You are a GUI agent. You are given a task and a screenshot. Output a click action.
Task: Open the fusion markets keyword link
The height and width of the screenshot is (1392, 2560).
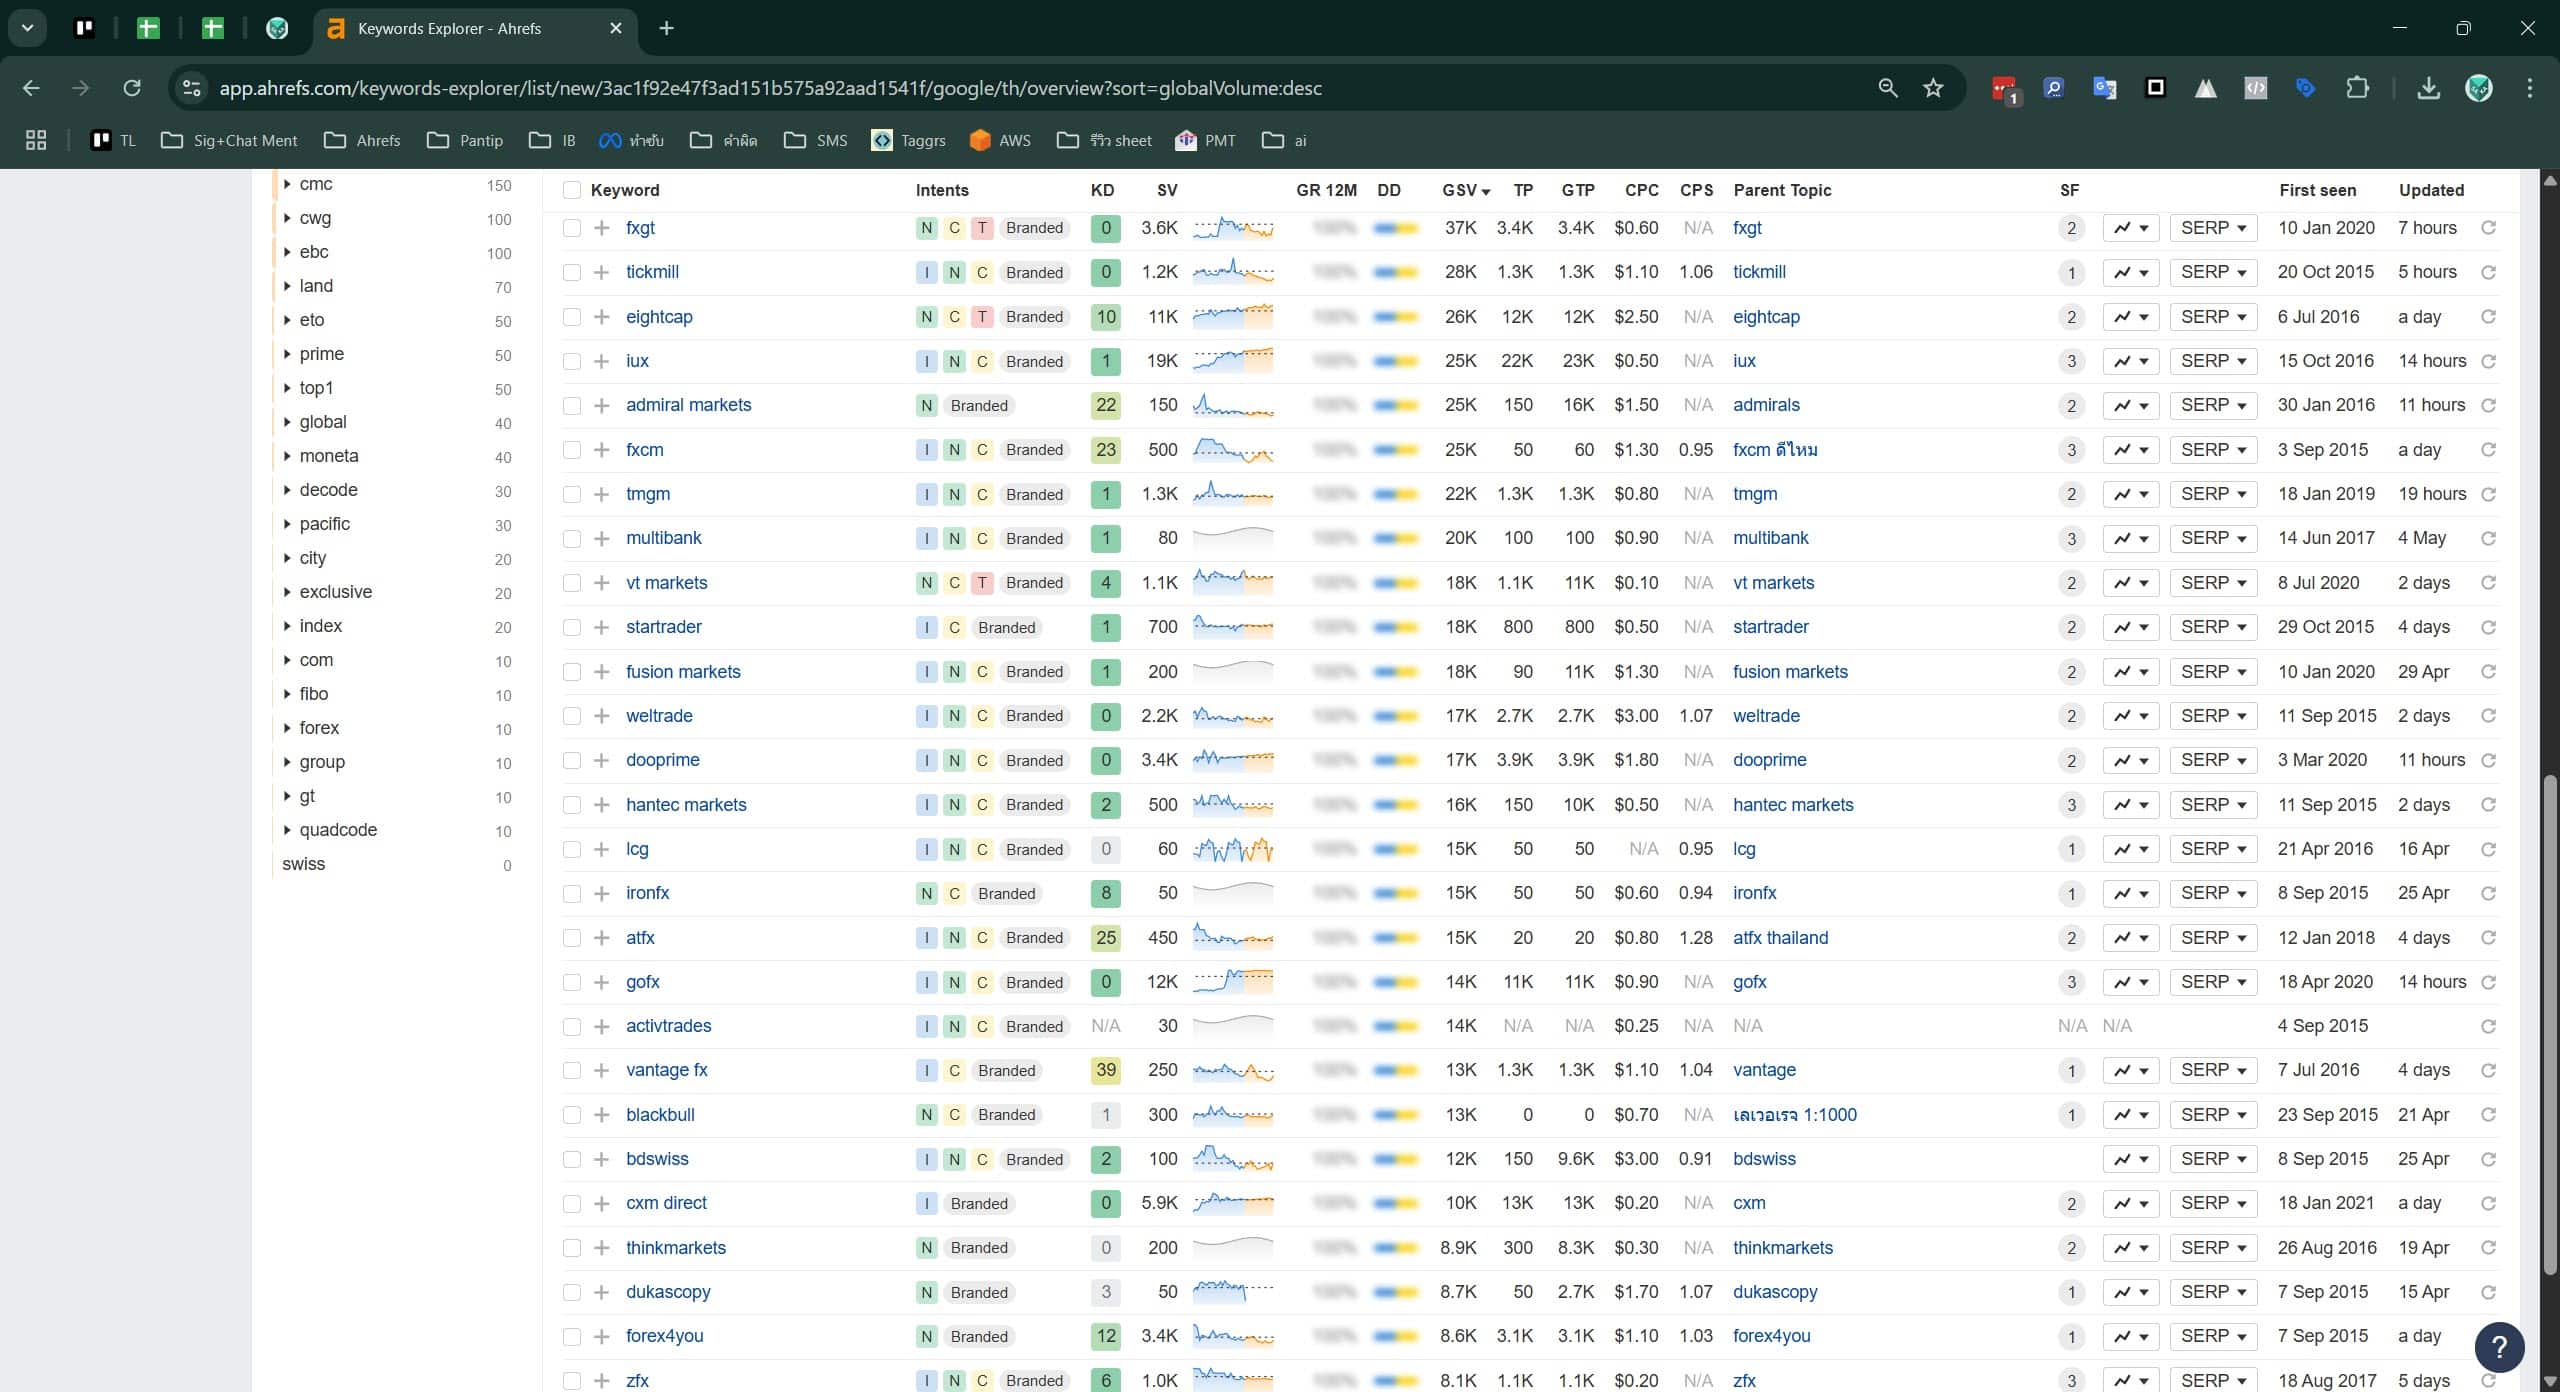tap(683, 672)
